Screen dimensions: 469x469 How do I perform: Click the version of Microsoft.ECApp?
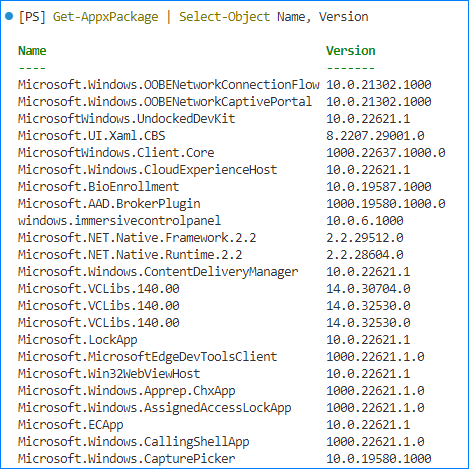point(368,425)
